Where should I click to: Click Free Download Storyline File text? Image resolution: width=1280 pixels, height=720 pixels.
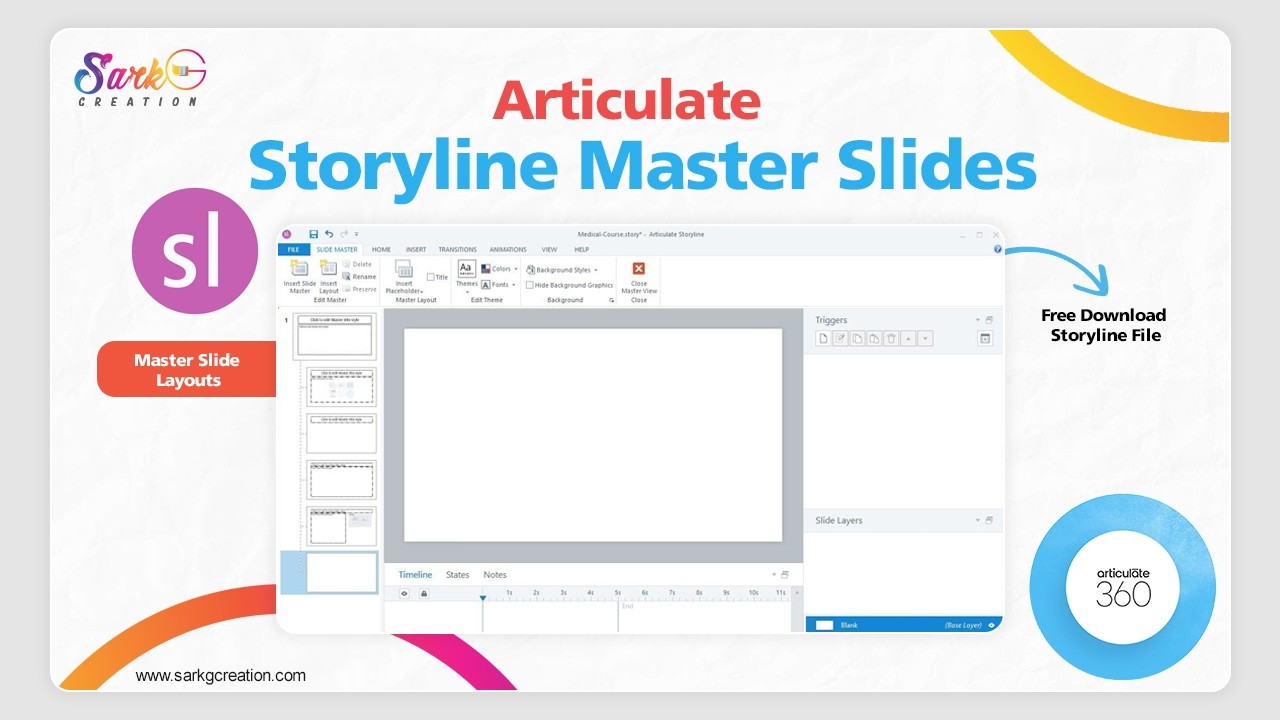[1104, 325]
